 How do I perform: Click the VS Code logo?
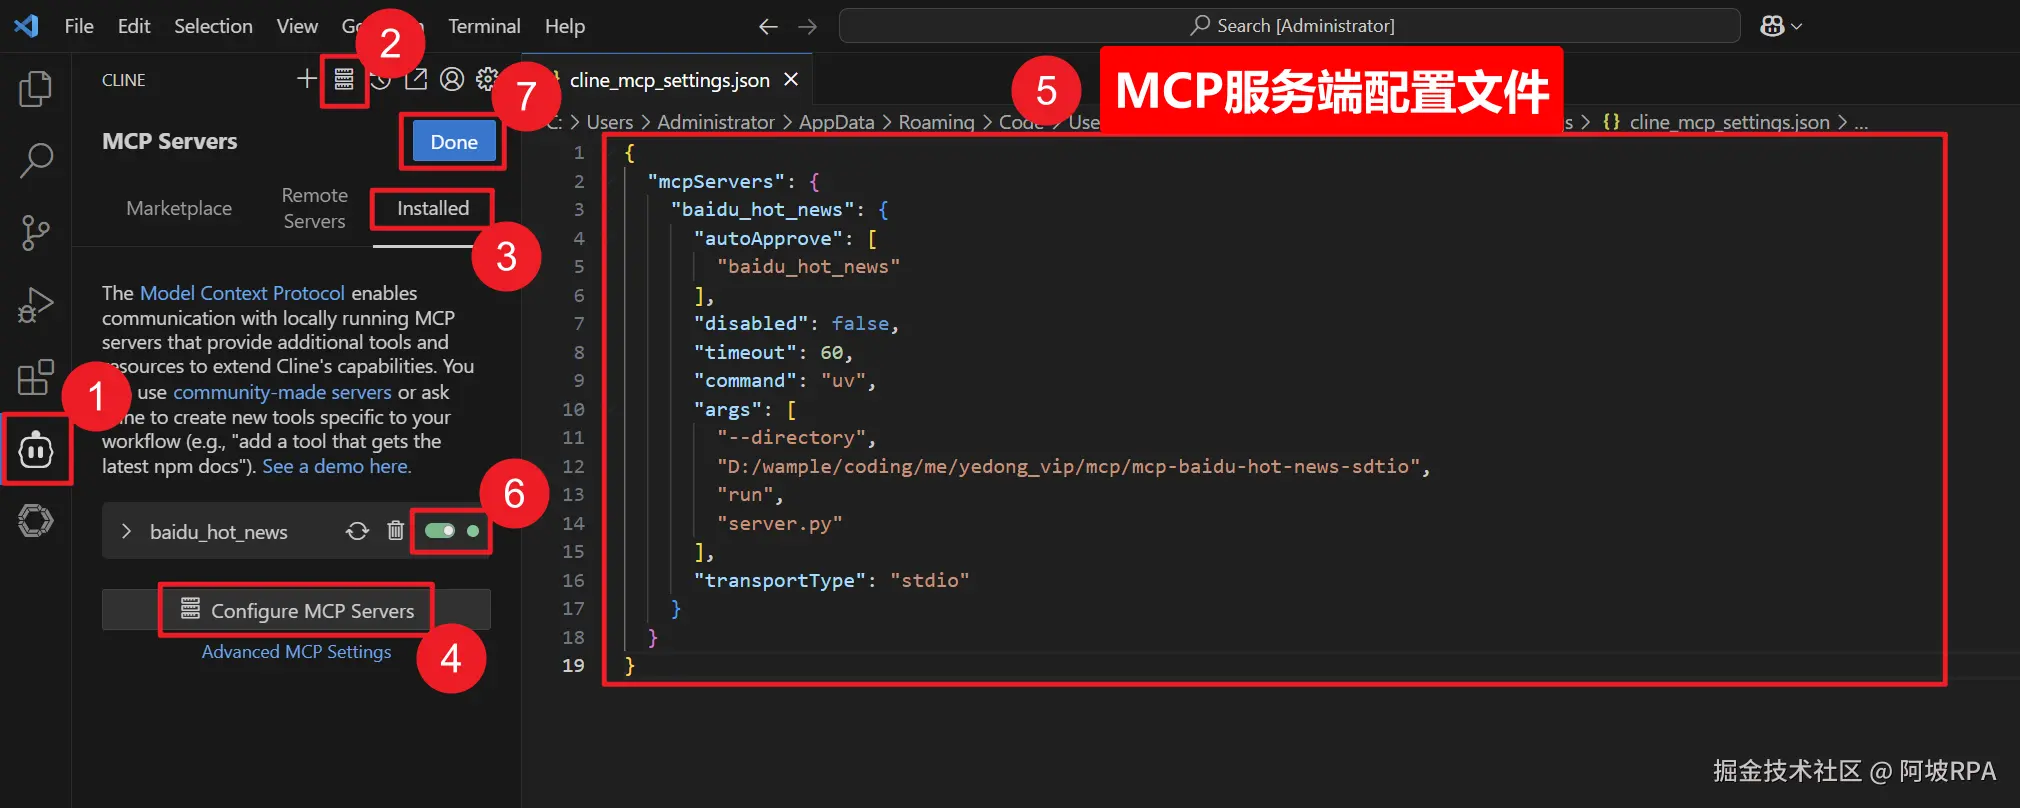coord(26,25)
